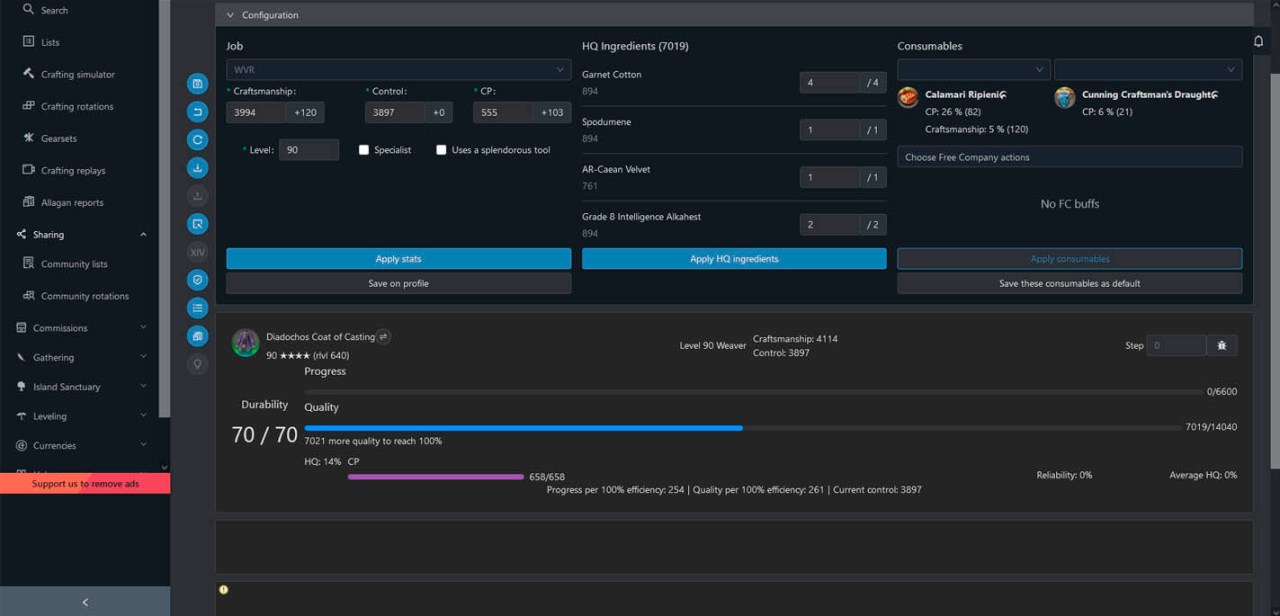Check 'Uses a splendorous tool'
This screenshot has width=1280, height=616.
pos(441,149)
